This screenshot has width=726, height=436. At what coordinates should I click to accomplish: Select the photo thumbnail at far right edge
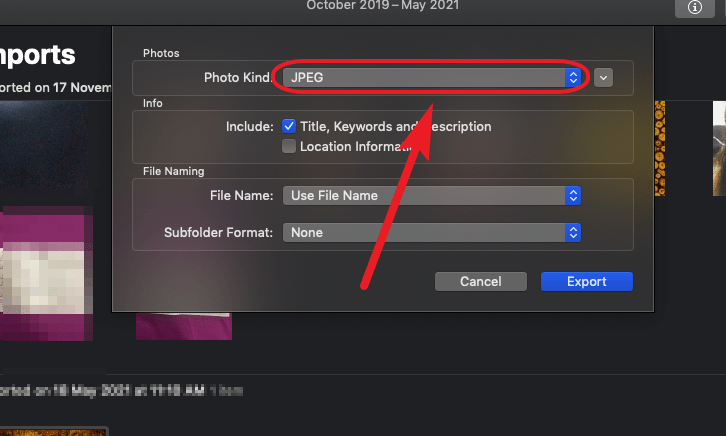click(x=719, y=148)
